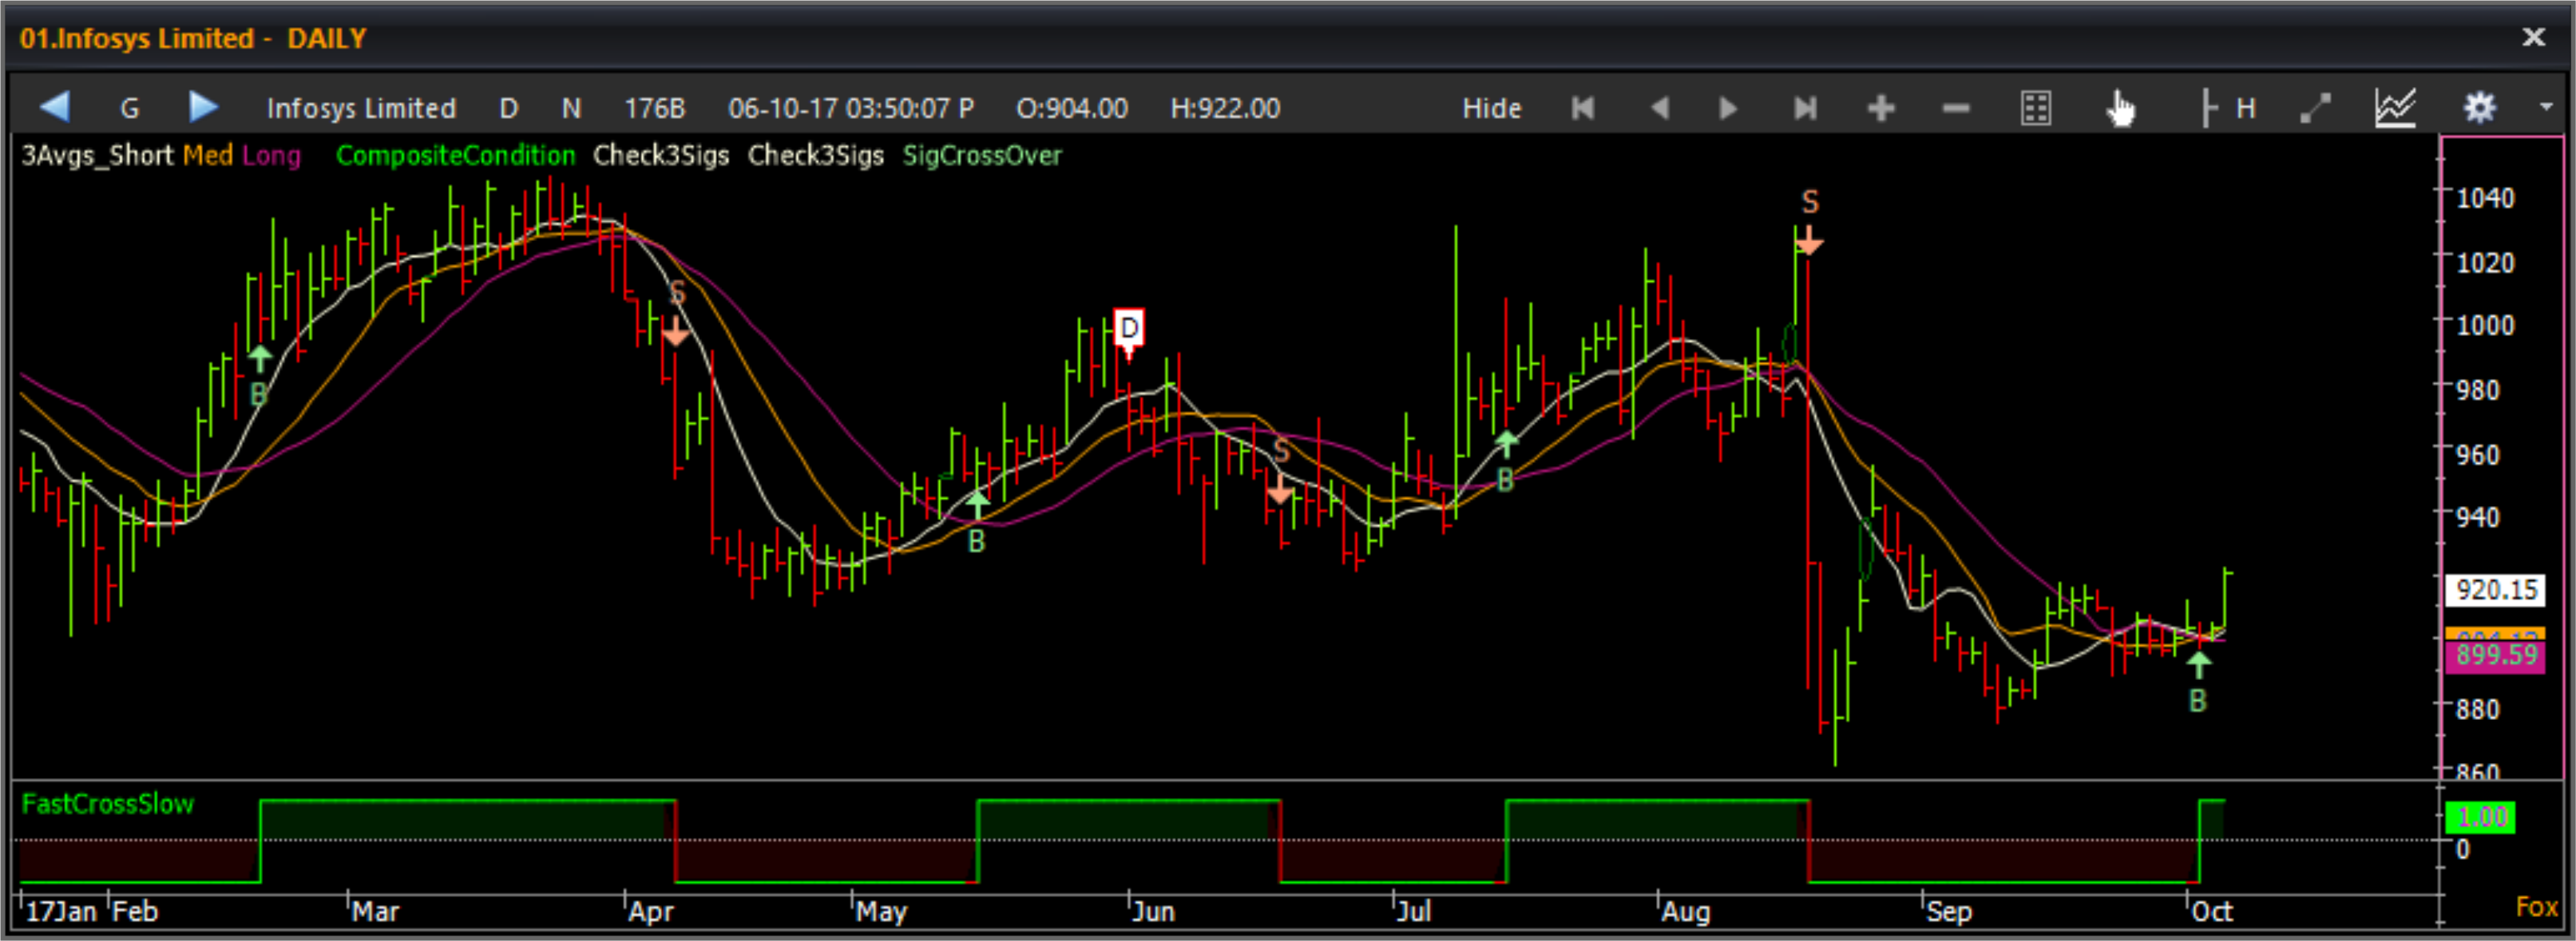Select the Long average legend label
The height and width of the screenshot is (941, 2576).
[x=271, y=157]
